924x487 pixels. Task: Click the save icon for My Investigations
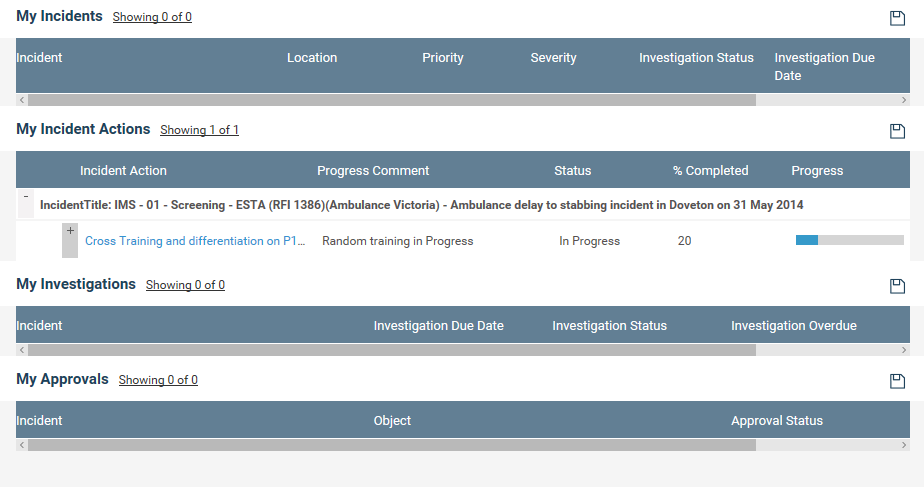(x=897, y=286)
